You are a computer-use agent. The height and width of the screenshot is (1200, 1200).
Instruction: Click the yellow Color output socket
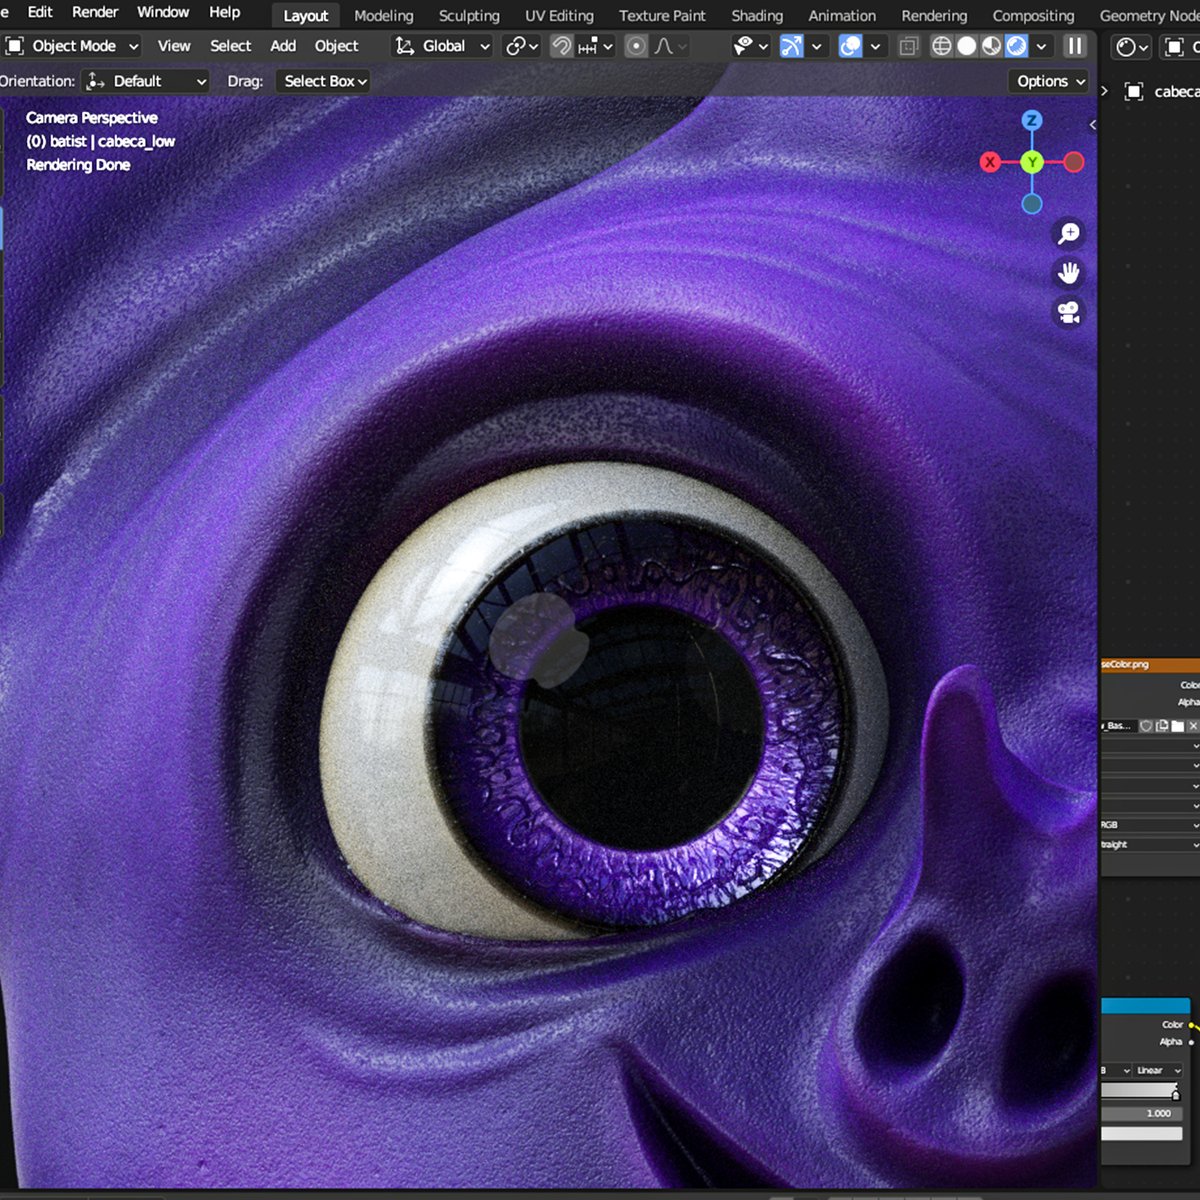(x=1192, y=1025)
